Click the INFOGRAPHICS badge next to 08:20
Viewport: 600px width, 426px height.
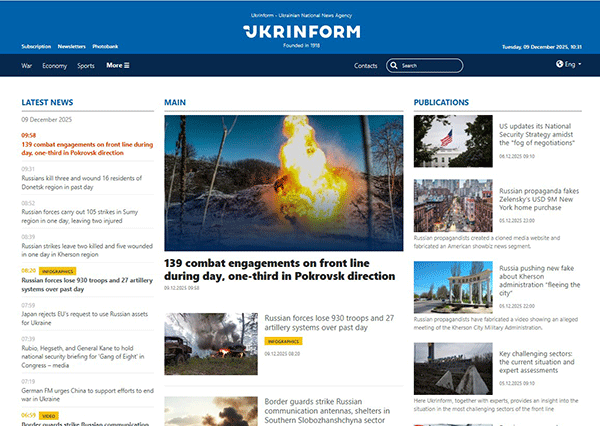tap(57, 271)
